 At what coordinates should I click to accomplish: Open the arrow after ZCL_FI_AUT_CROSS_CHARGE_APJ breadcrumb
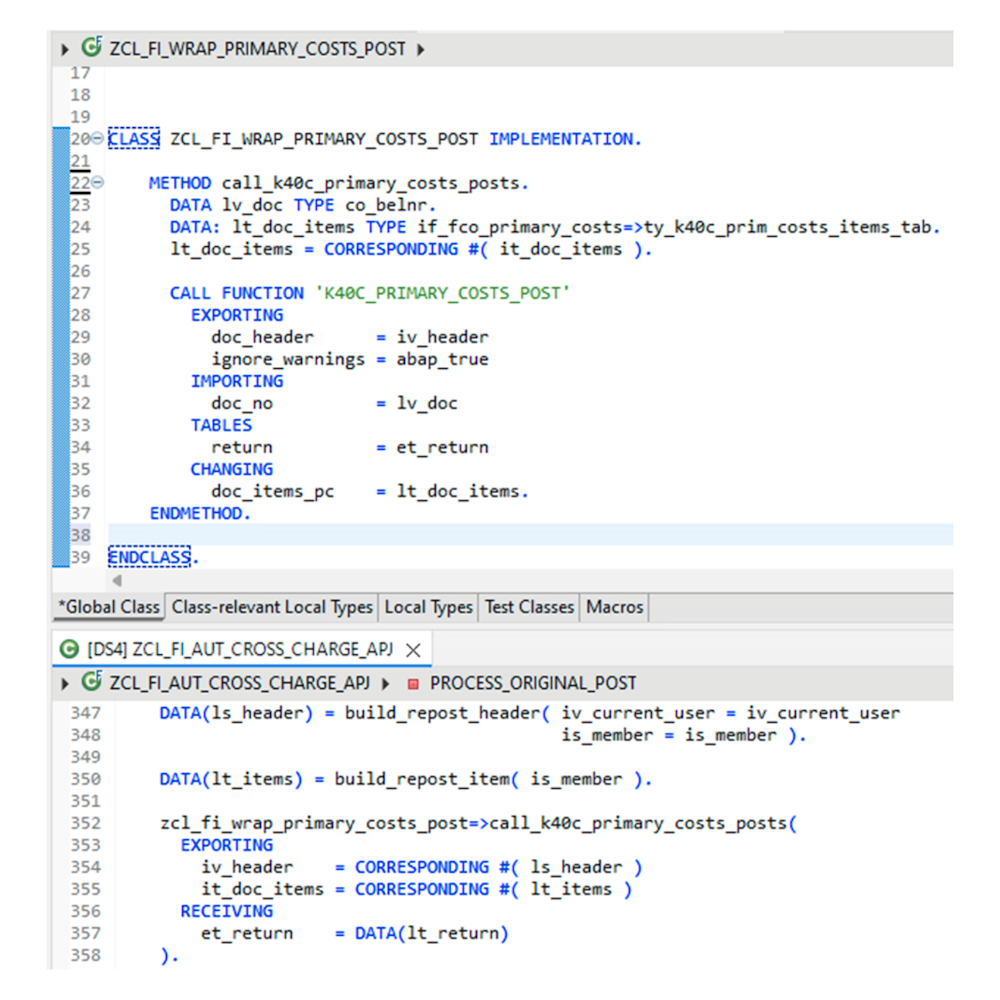(385, 684)
